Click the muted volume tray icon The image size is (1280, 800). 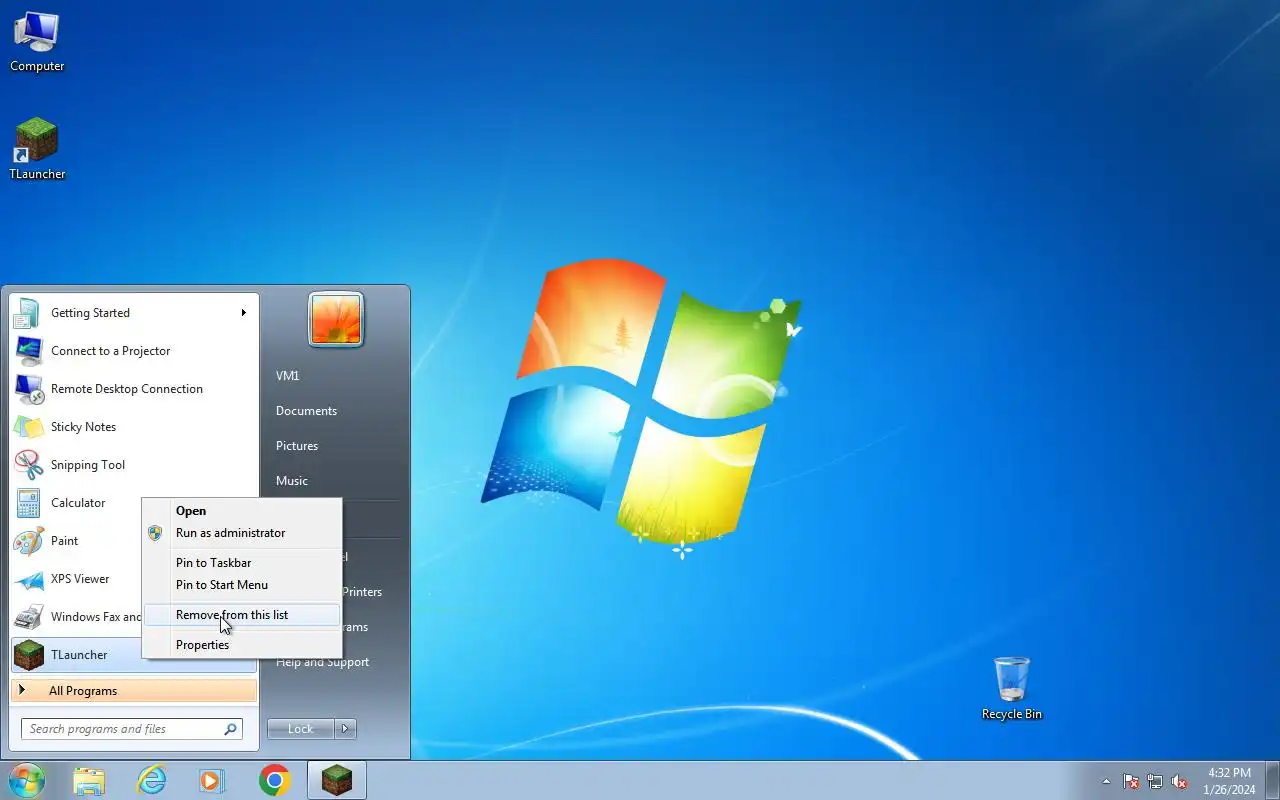point(1180,782)
